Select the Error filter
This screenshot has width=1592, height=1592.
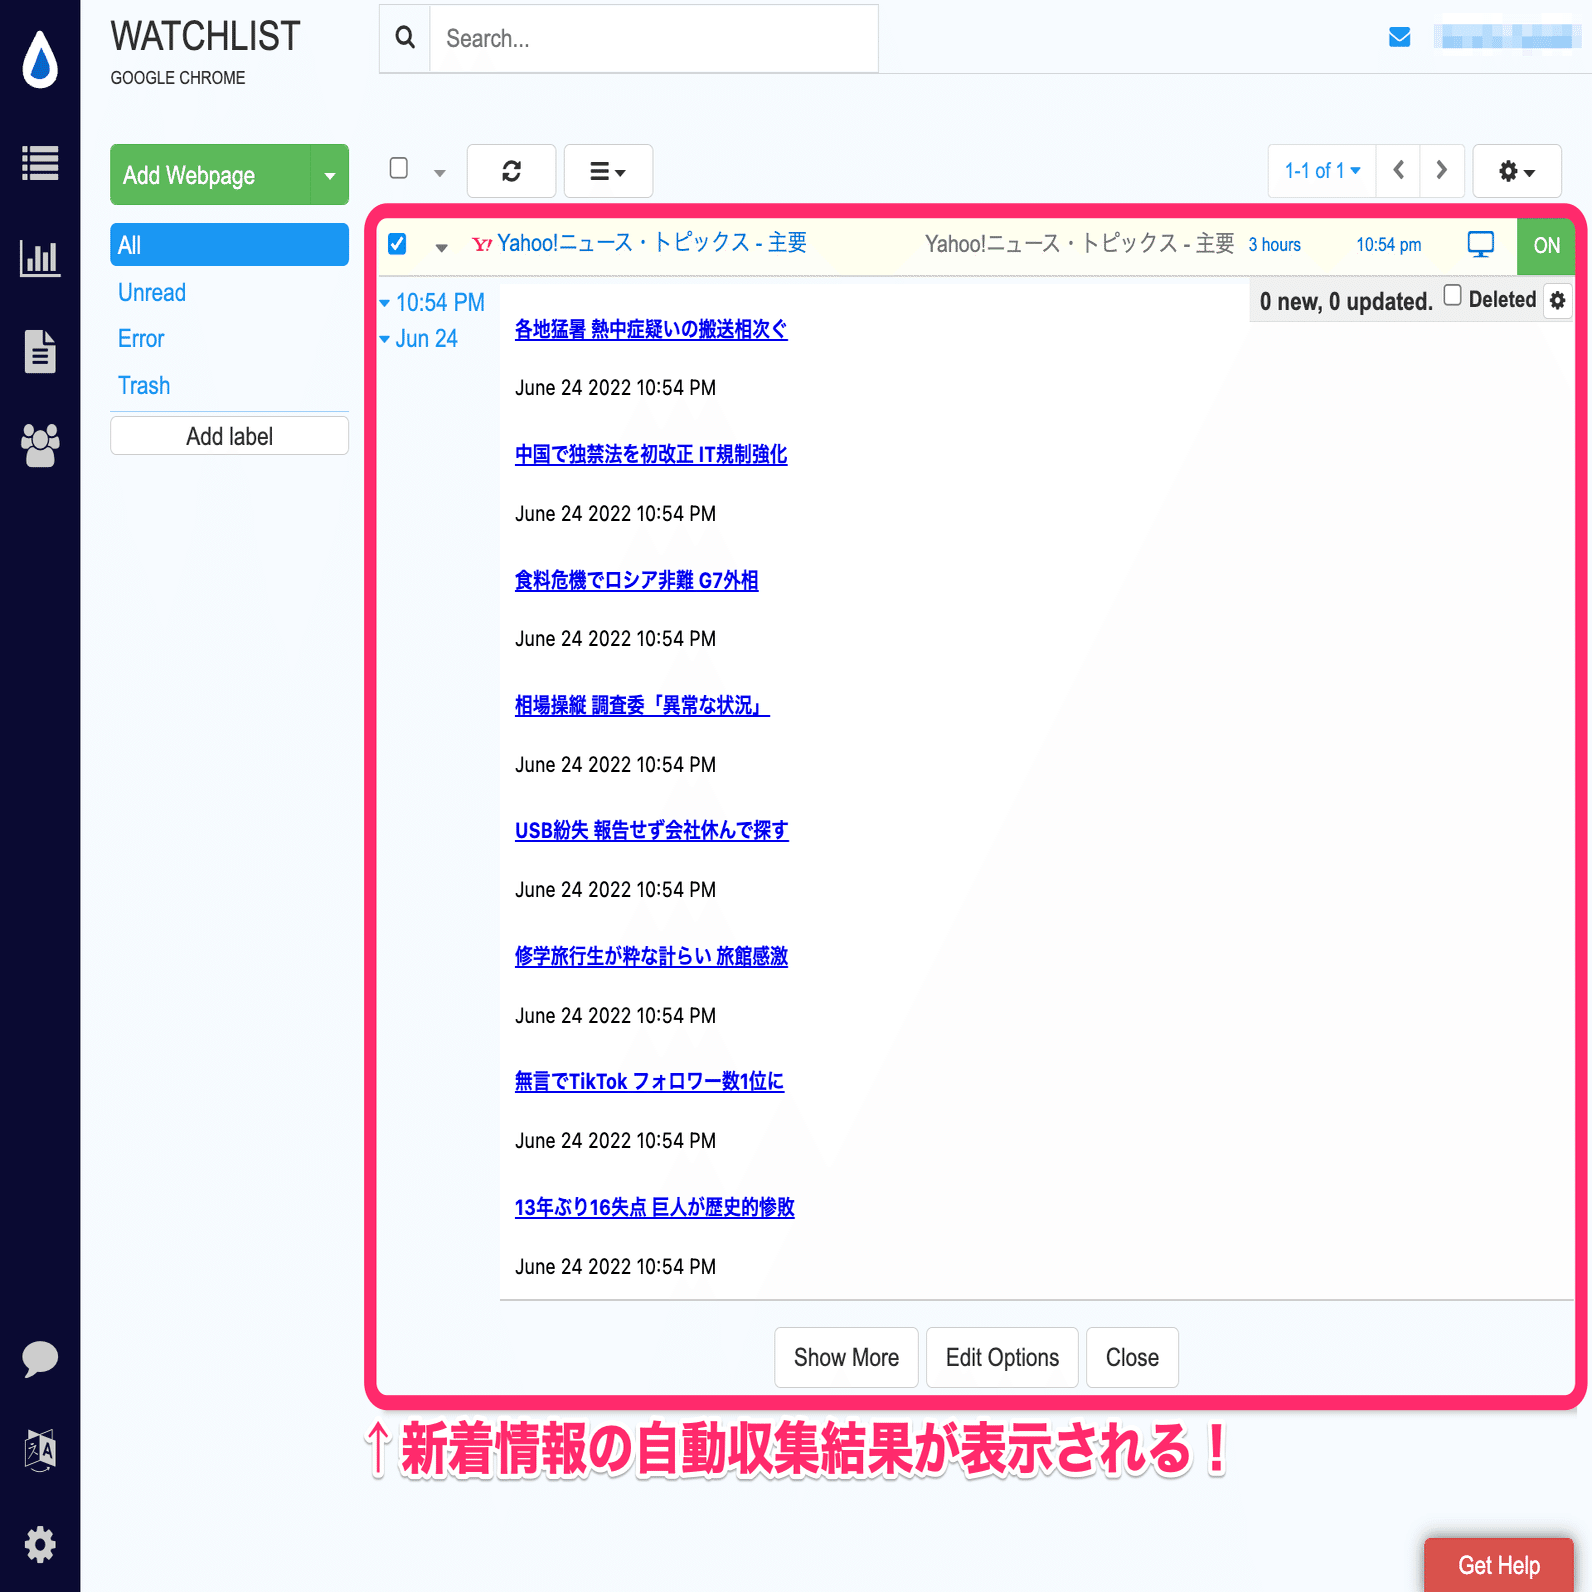pyautogui.click(x=141, y=338)
